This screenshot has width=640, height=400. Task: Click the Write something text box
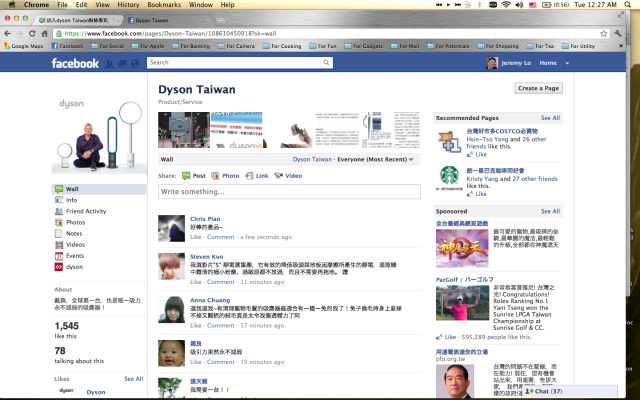click(289, 191)
